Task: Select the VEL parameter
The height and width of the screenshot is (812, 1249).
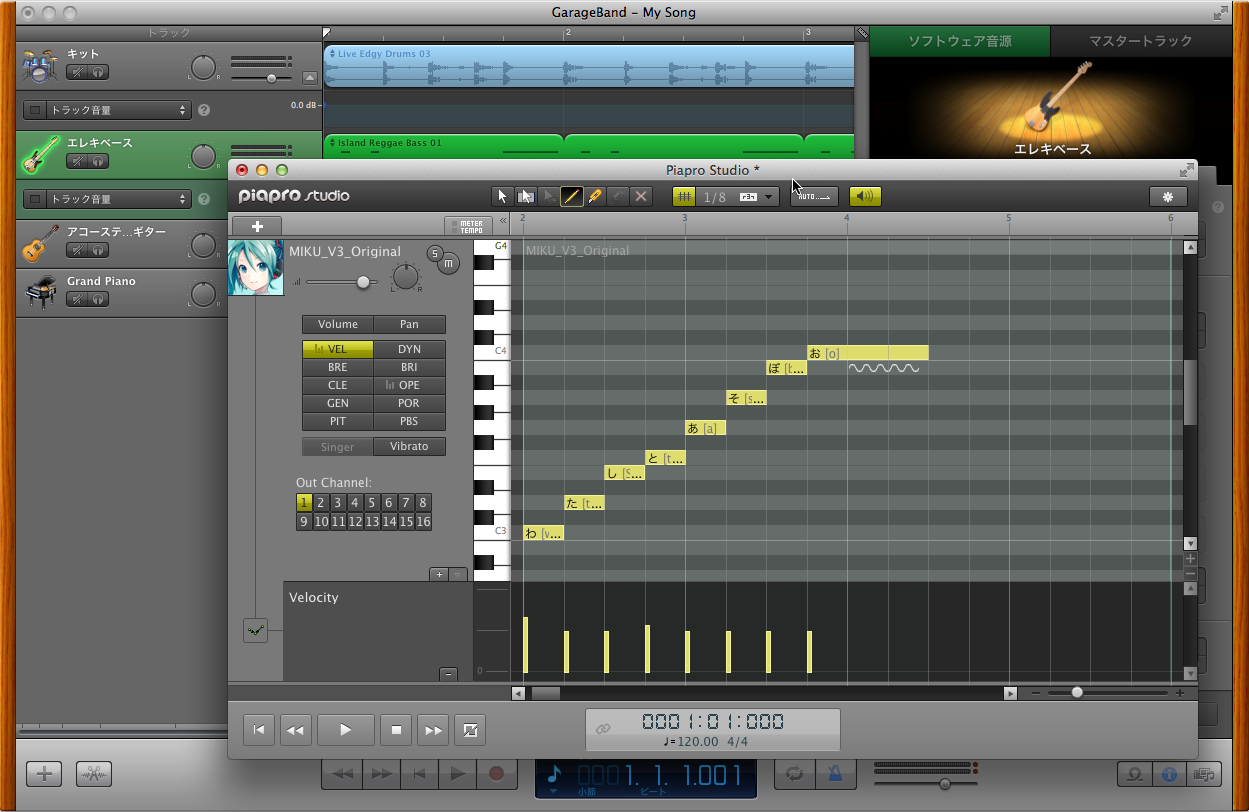Action: (x=338, y=349)
